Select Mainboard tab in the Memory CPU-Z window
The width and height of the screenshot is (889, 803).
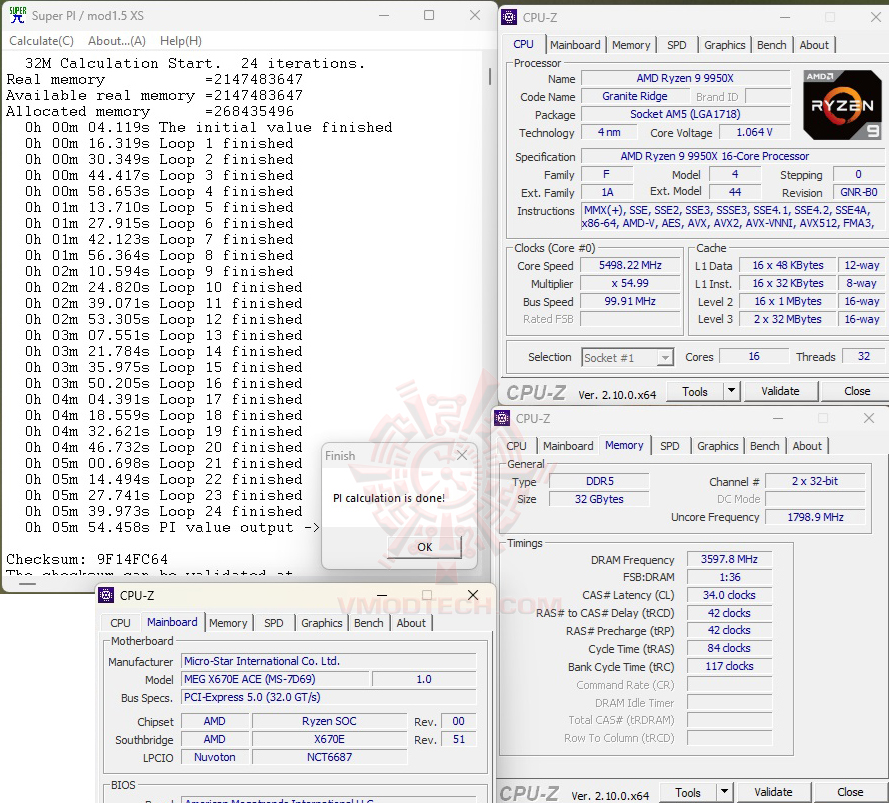tap(568, 446)
